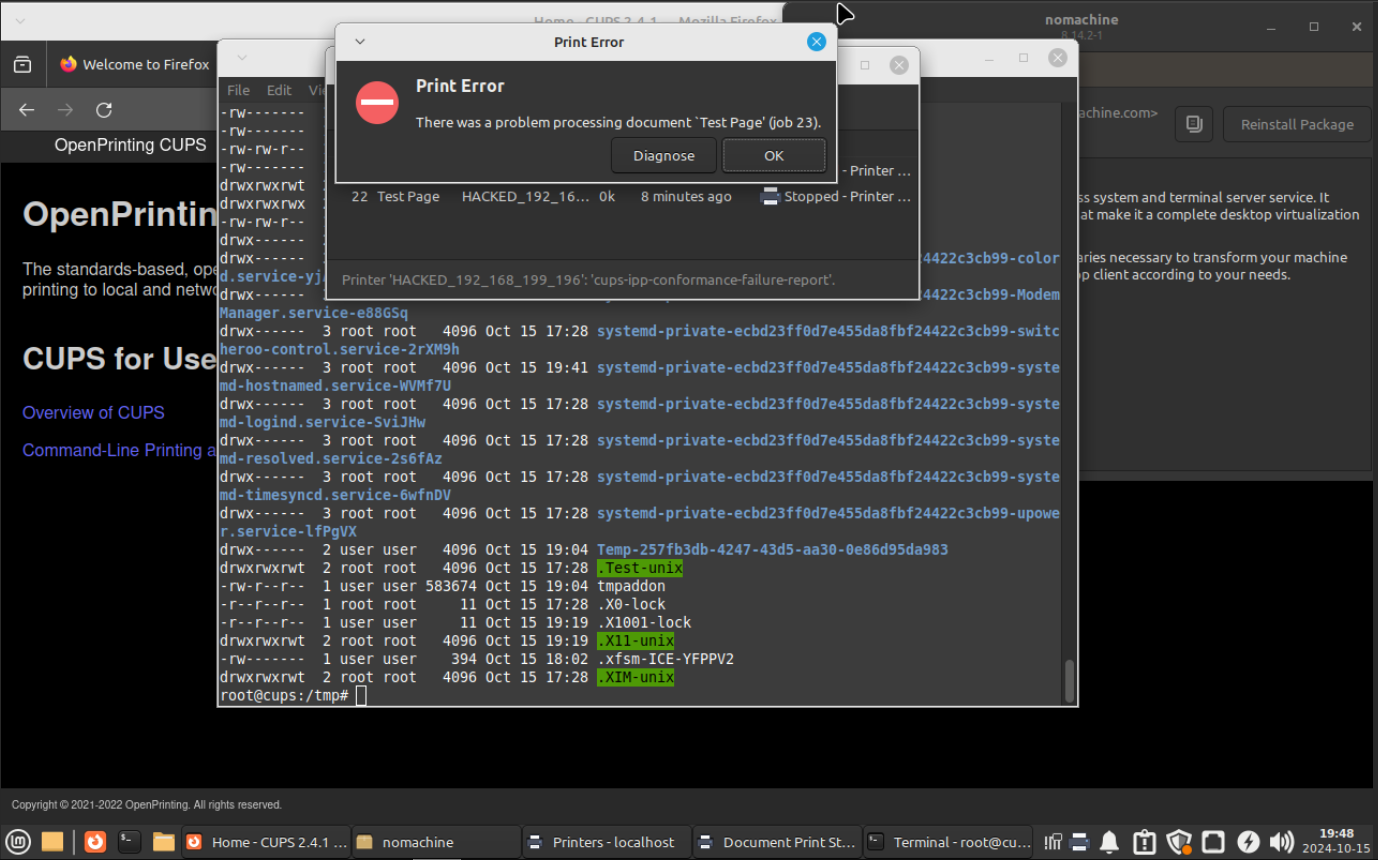This screenshot has height=860, width=1378.
Task: Click the power lightning bolt tray icon
Action: tap(1248, 842)
